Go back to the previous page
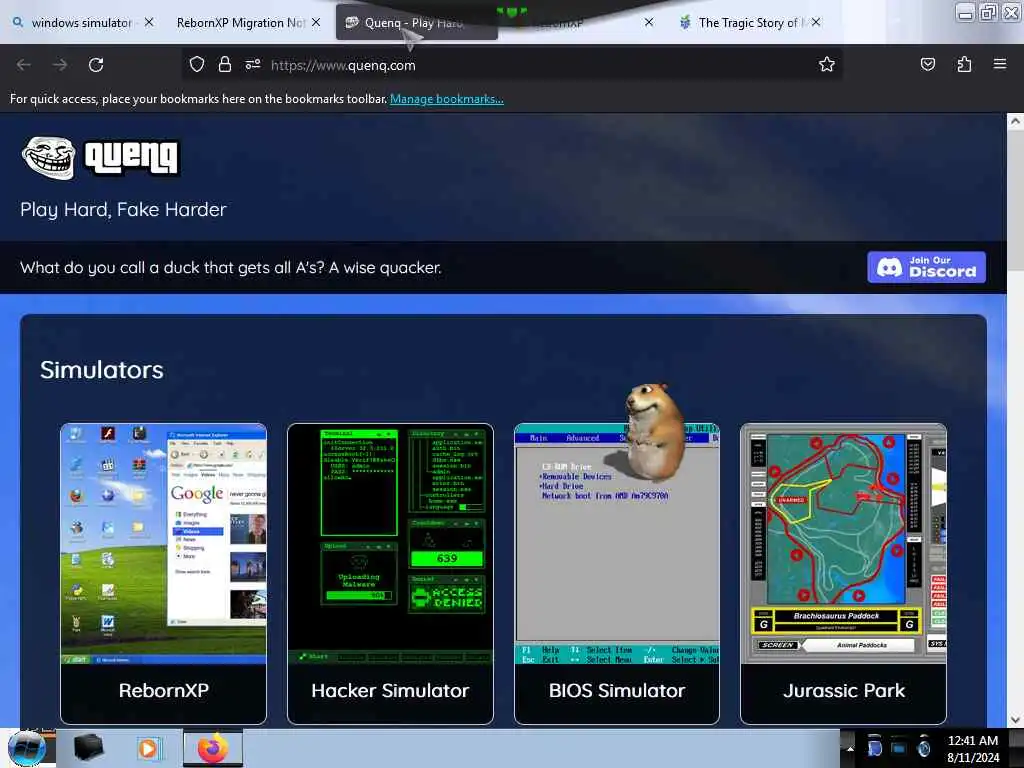This screenshot has height=768, width=1024. pos(24,65)
